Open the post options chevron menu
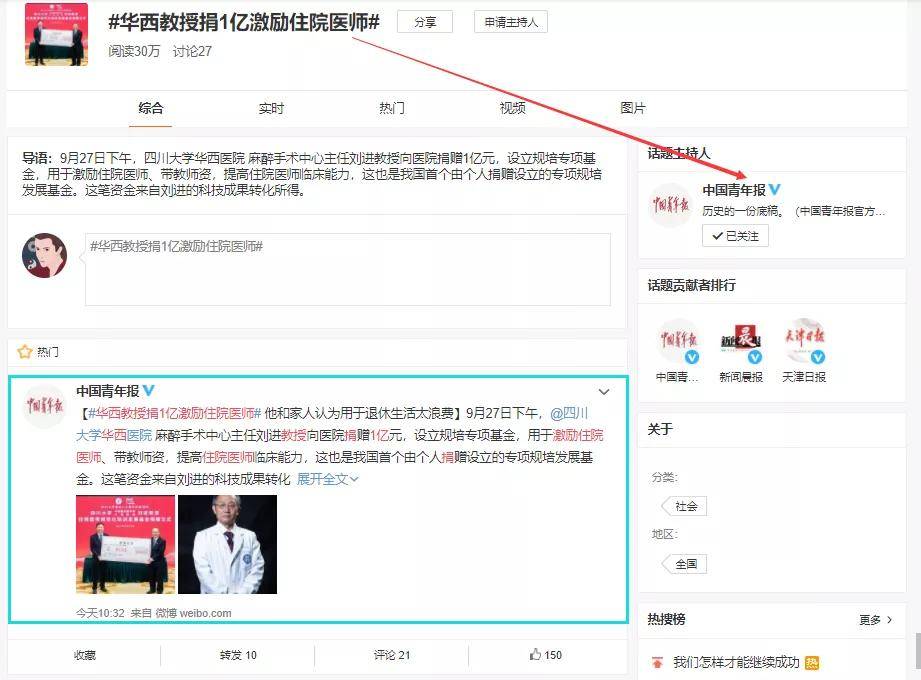The width and height of the screenshot is (921, 680). tap(604, 392)
